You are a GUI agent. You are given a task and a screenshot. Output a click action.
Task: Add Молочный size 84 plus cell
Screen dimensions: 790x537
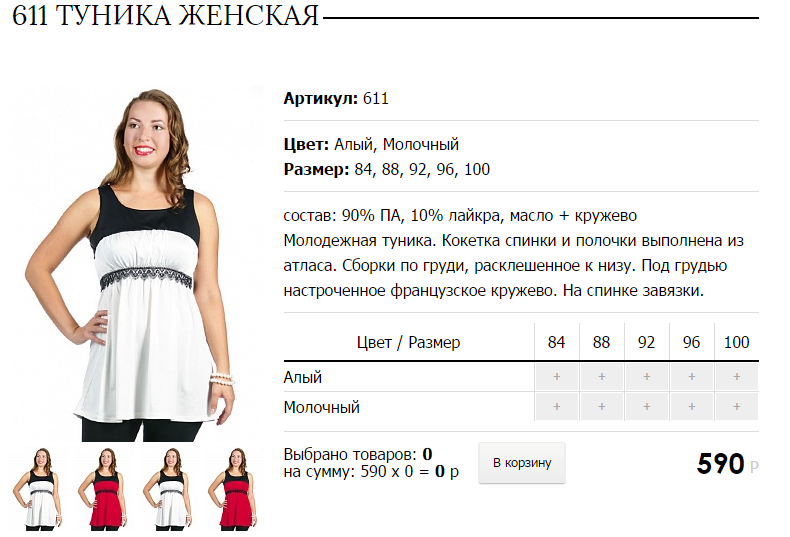pos(556,407)
